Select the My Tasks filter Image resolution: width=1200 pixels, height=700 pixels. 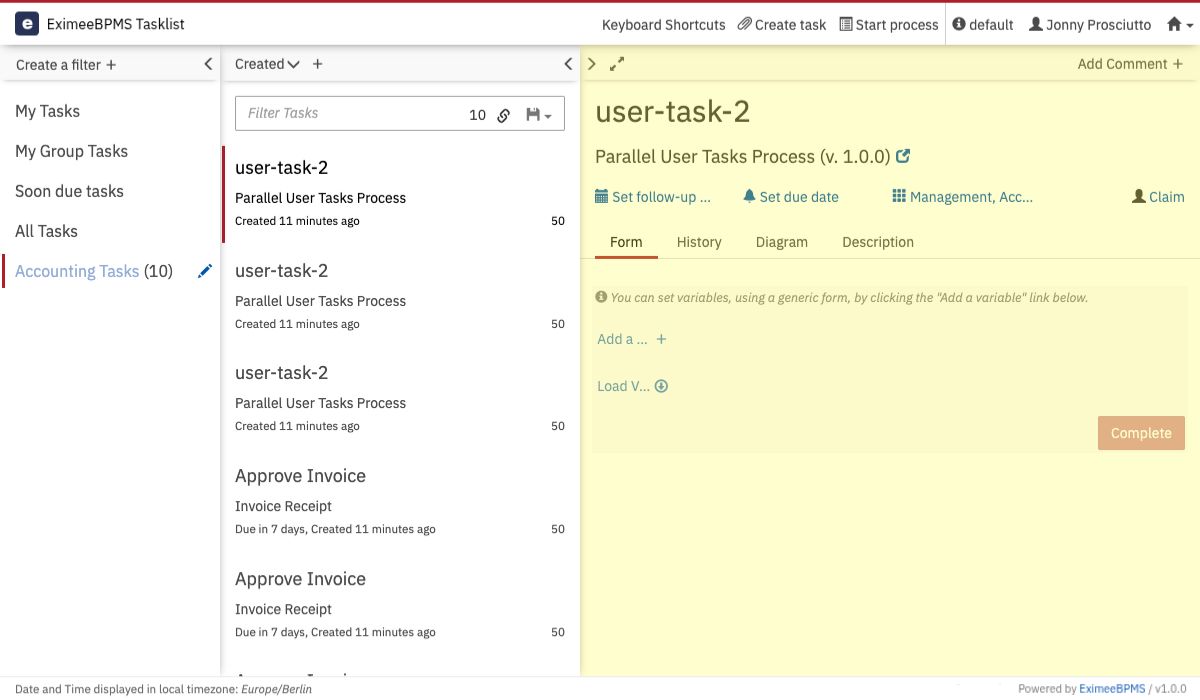(48, 111)
